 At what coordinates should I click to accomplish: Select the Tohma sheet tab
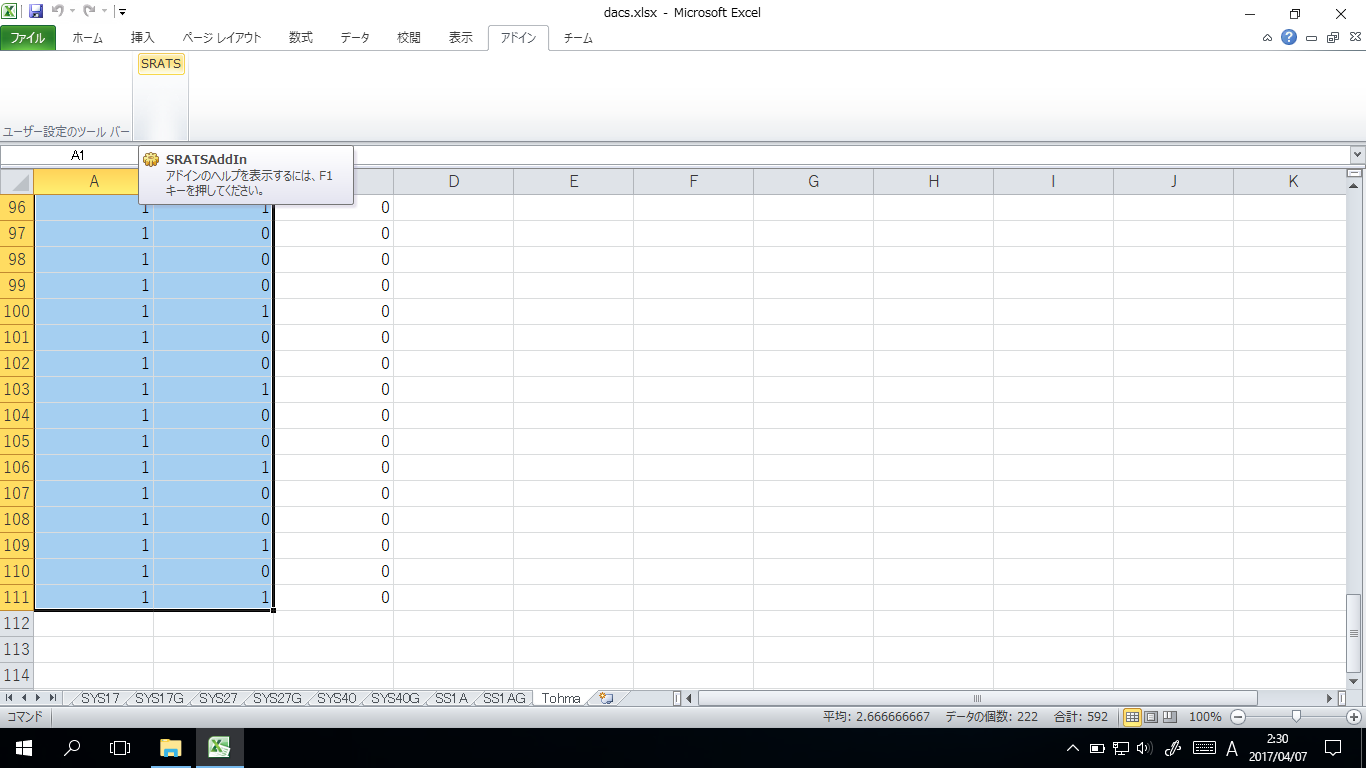561,698
